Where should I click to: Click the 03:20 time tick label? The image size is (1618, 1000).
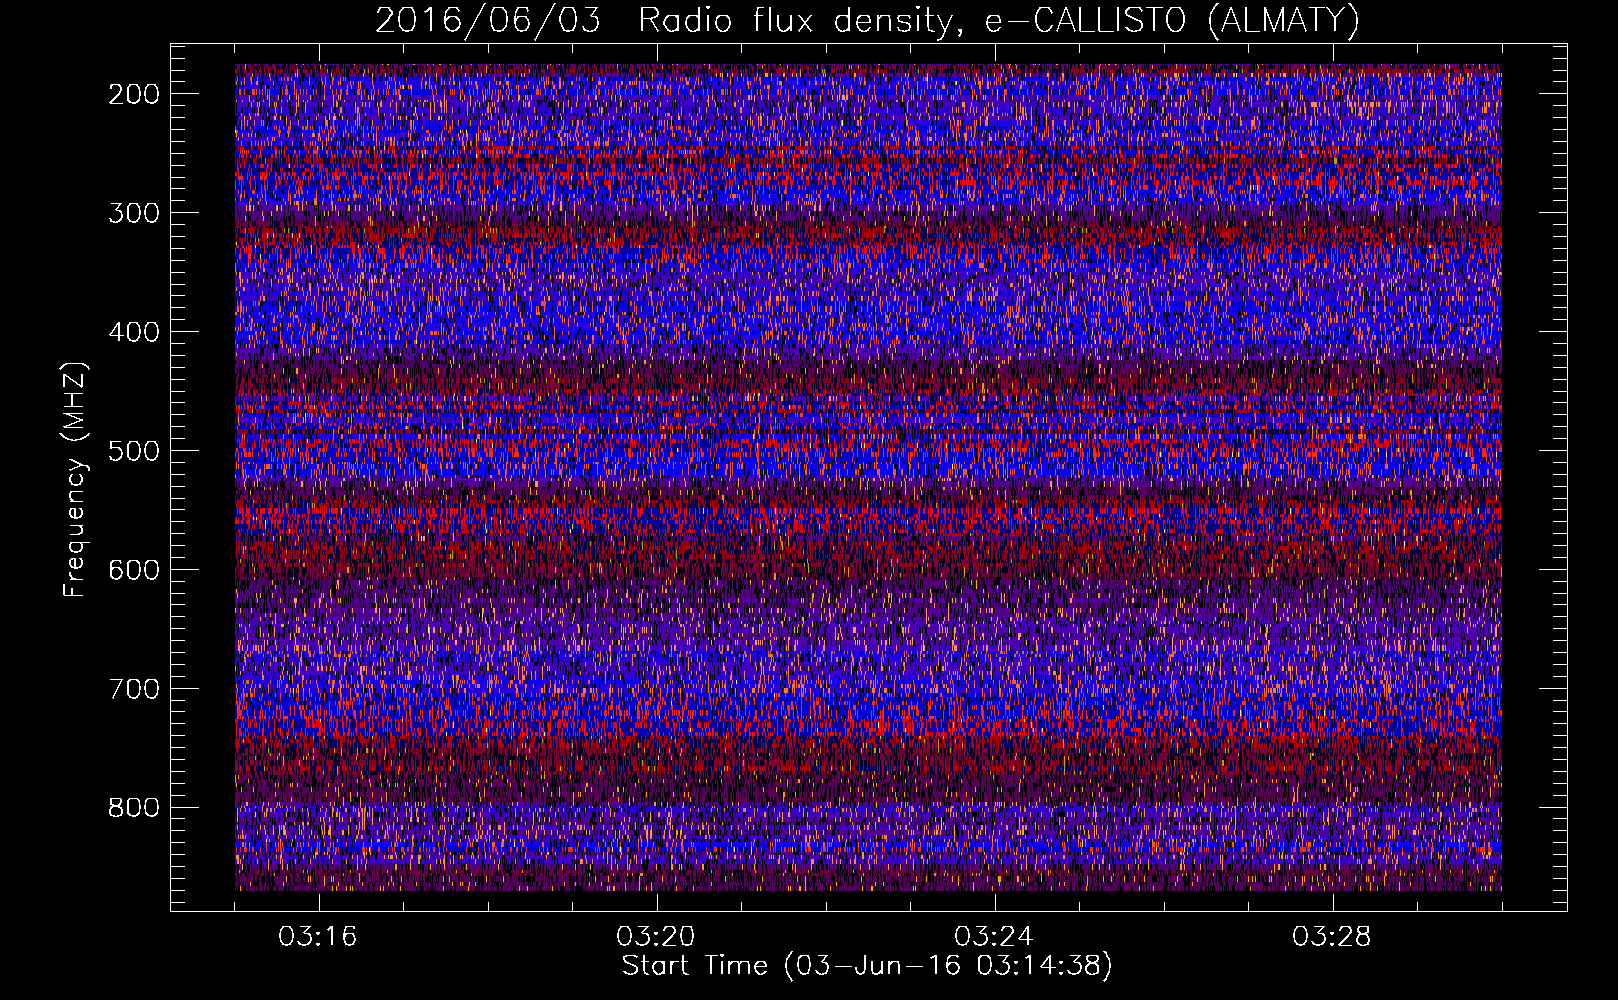[656, 937]
